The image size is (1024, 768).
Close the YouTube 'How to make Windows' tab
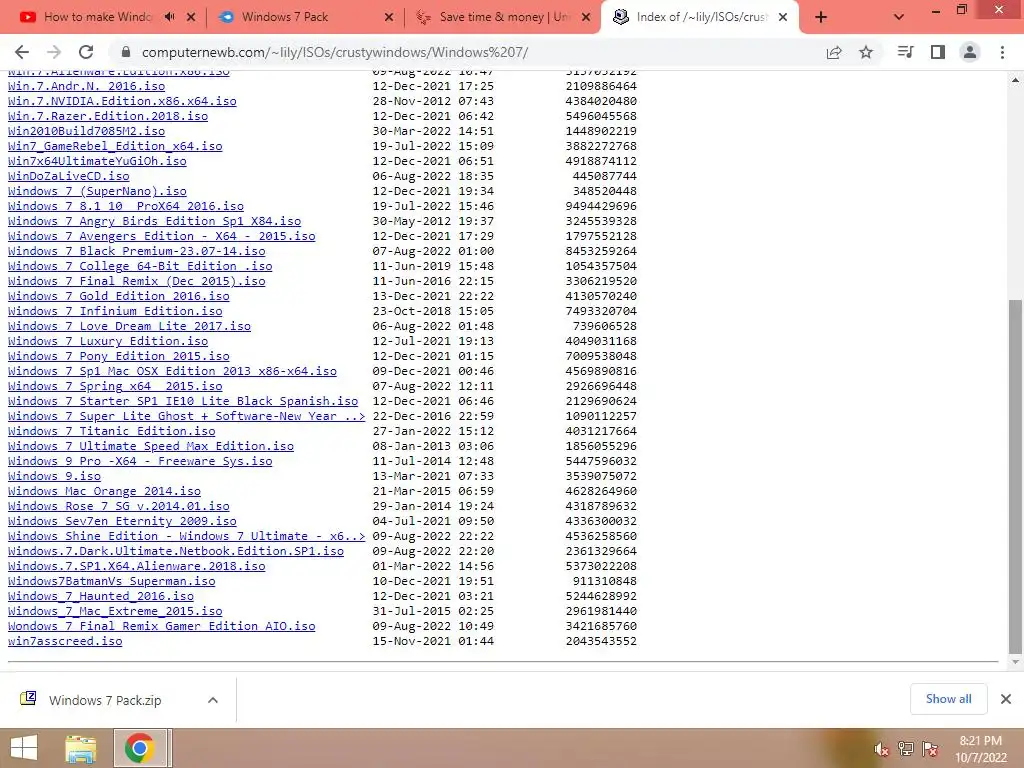[191, 17]
